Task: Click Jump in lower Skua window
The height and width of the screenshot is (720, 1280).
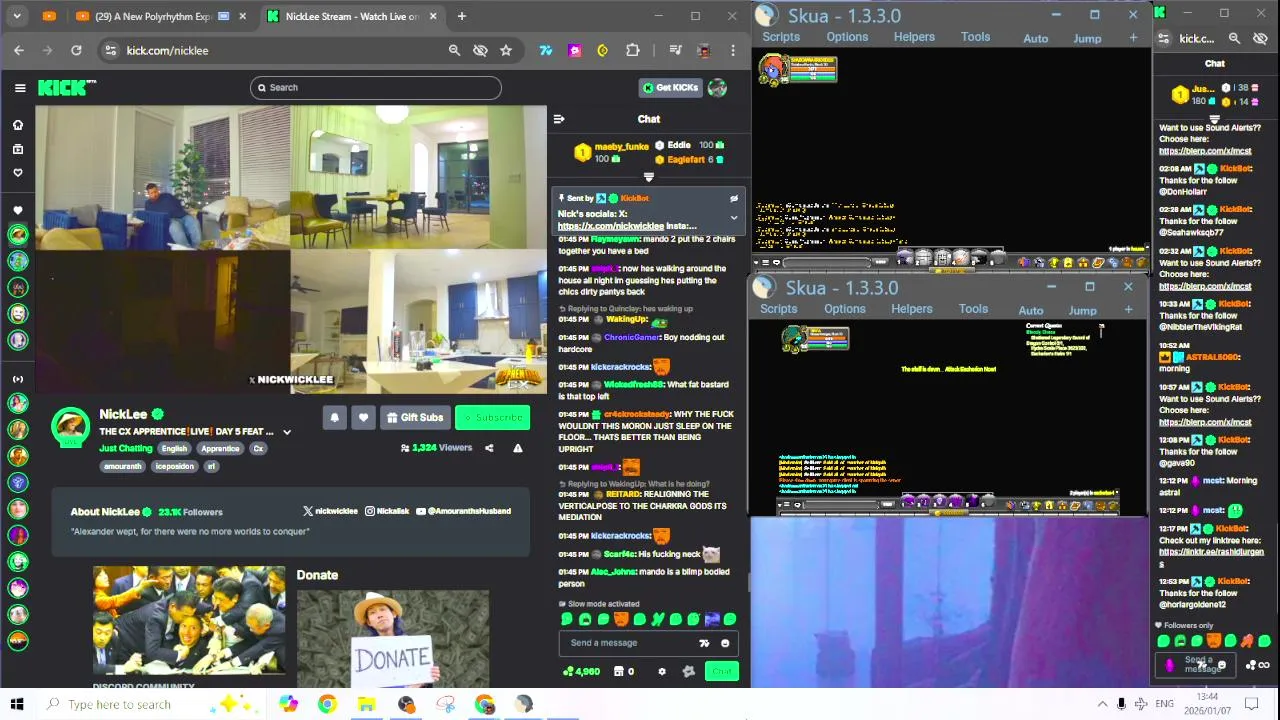Action: coord(1082,310)
